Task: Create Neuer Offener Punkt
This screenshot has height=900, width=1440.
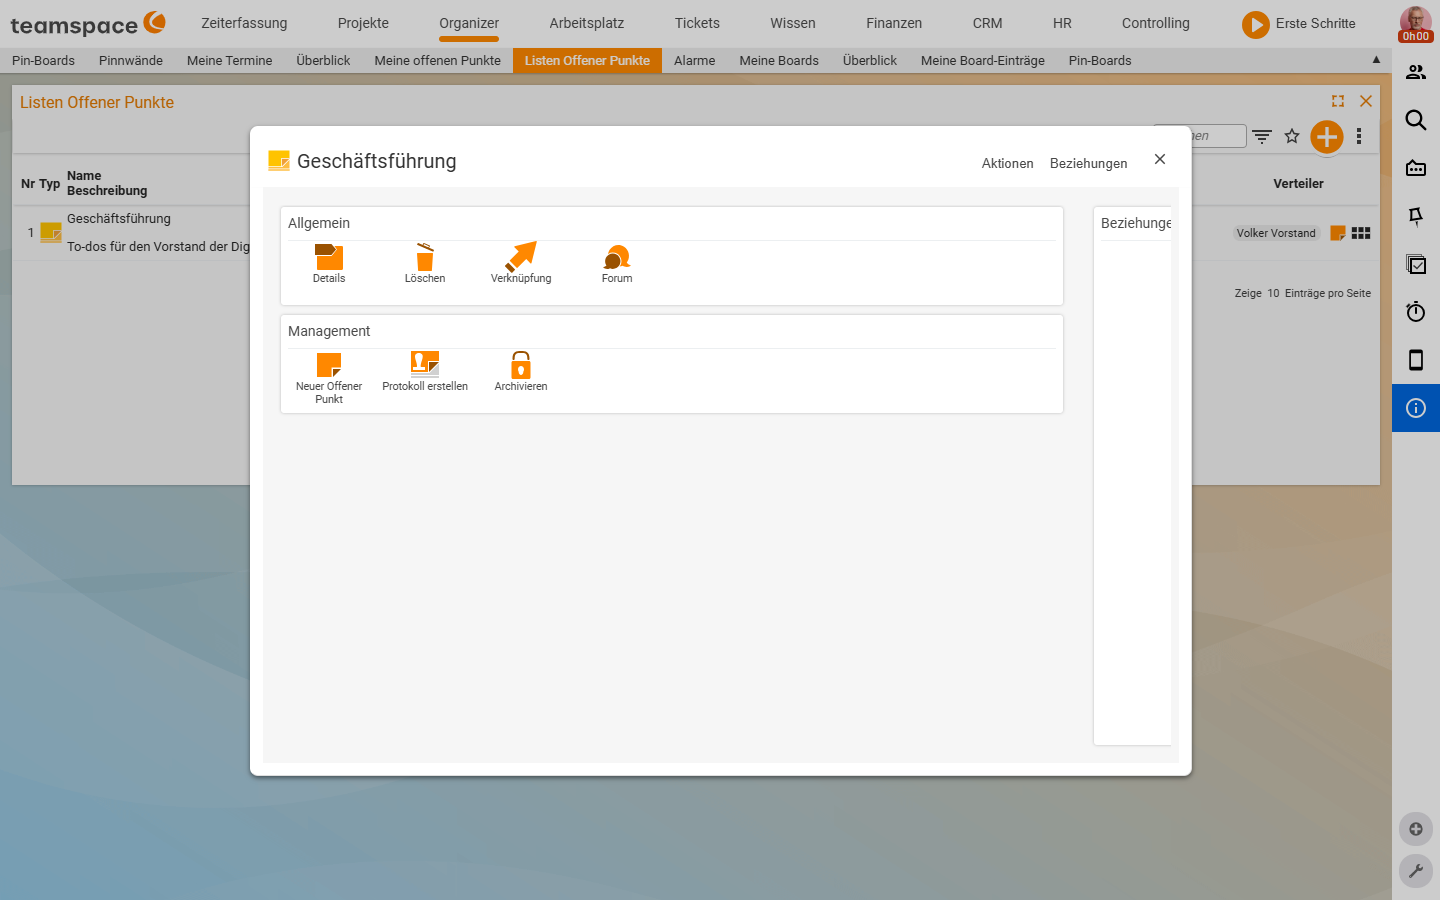Action: coord(329,377)
